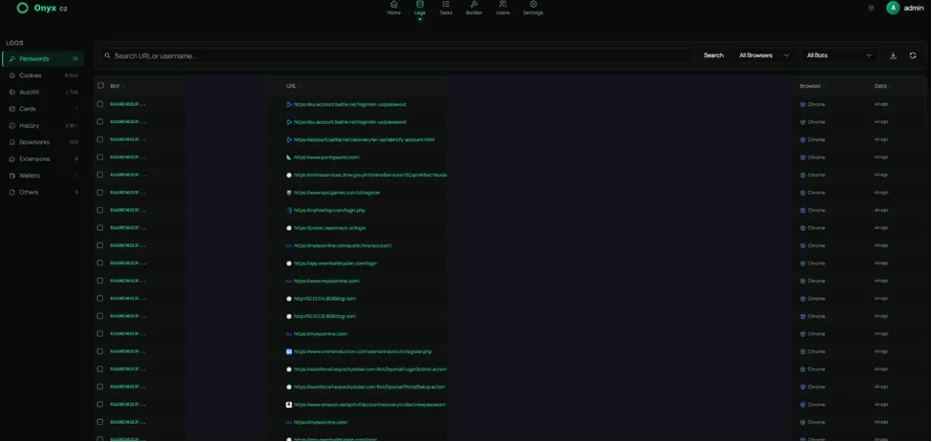Open the Builder hammer icon
The height and width of the screenshot is (442, 932).
pos(474,5)
